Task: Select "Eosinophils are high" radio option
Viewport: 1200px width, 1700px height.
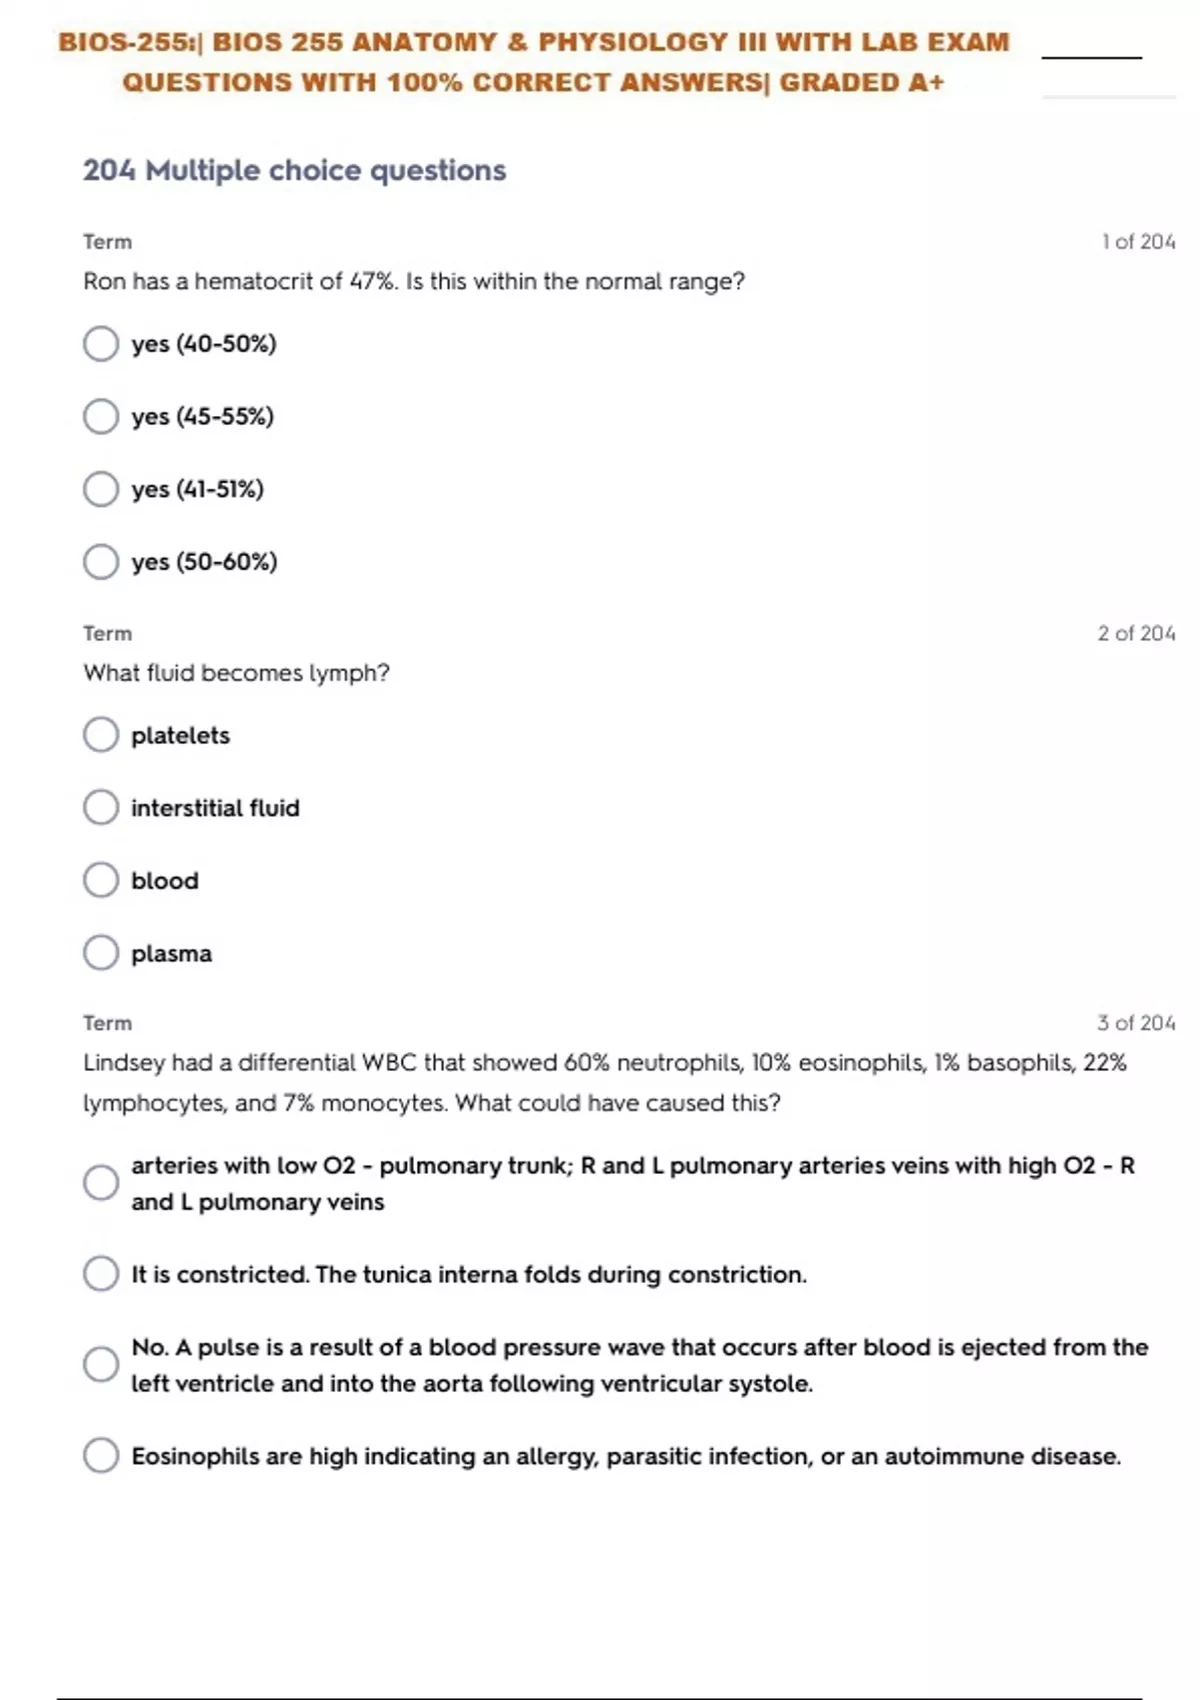Action: [x=101, y=1456]
